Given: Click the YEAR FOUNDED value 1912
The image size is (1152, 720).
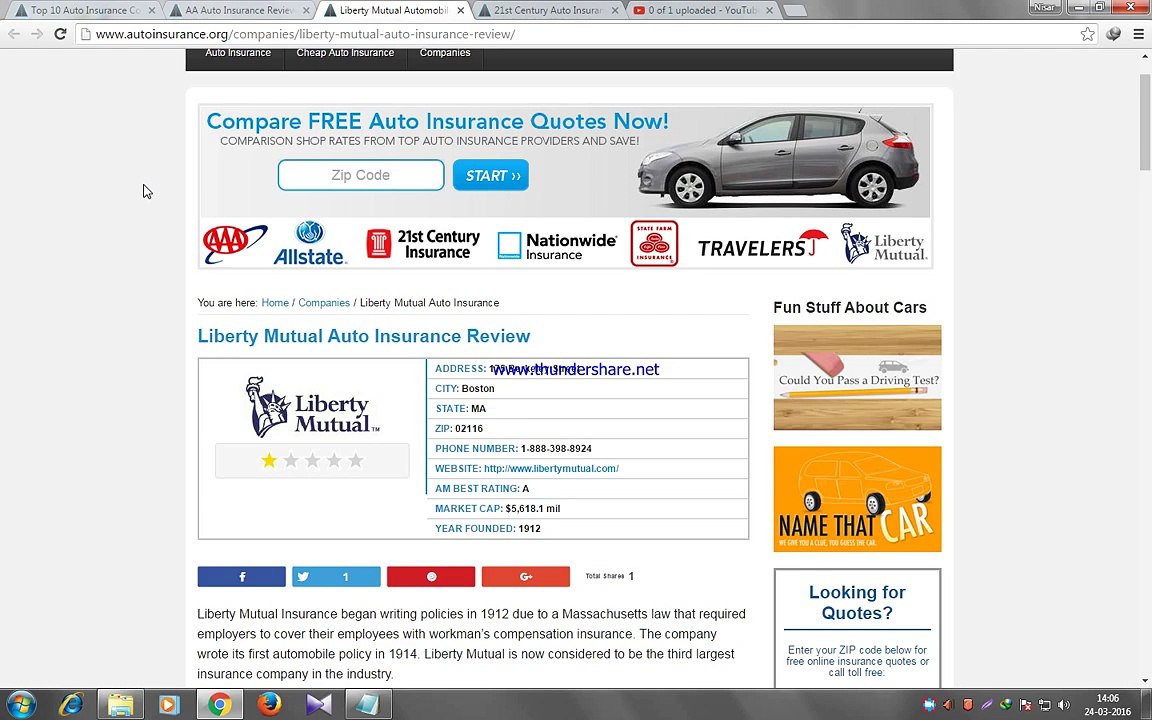Looking at the screenshot, I should click(x=529, y=529).
